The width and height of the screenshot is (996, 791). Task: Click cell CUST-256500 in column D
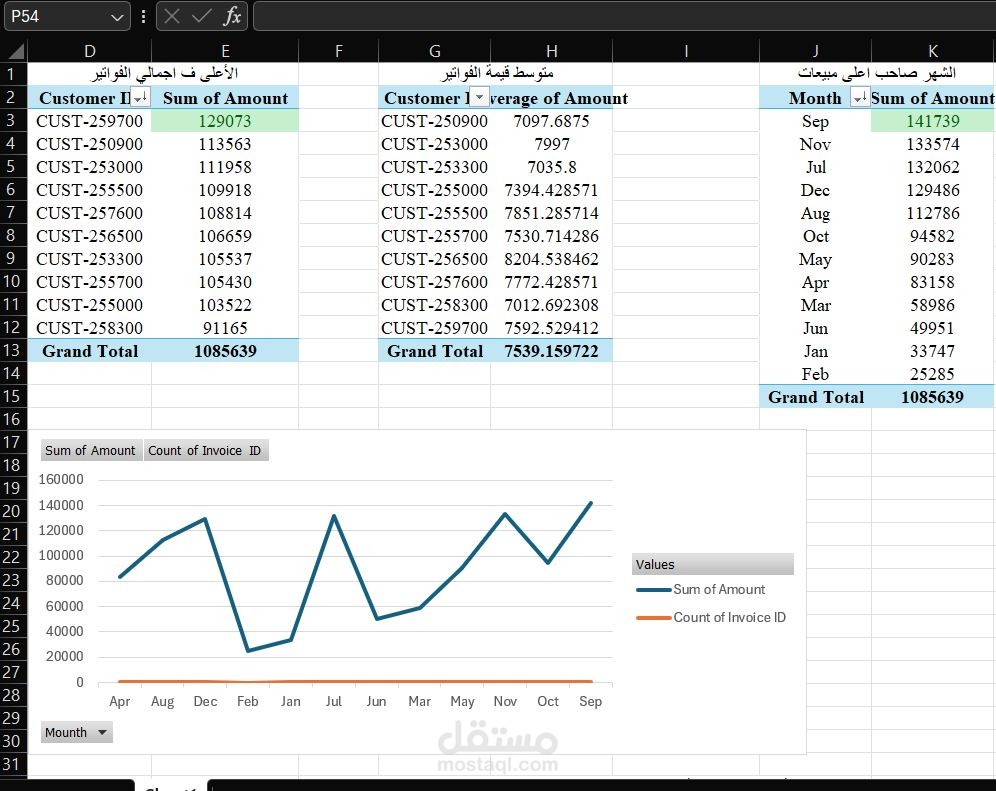(90, 236)
